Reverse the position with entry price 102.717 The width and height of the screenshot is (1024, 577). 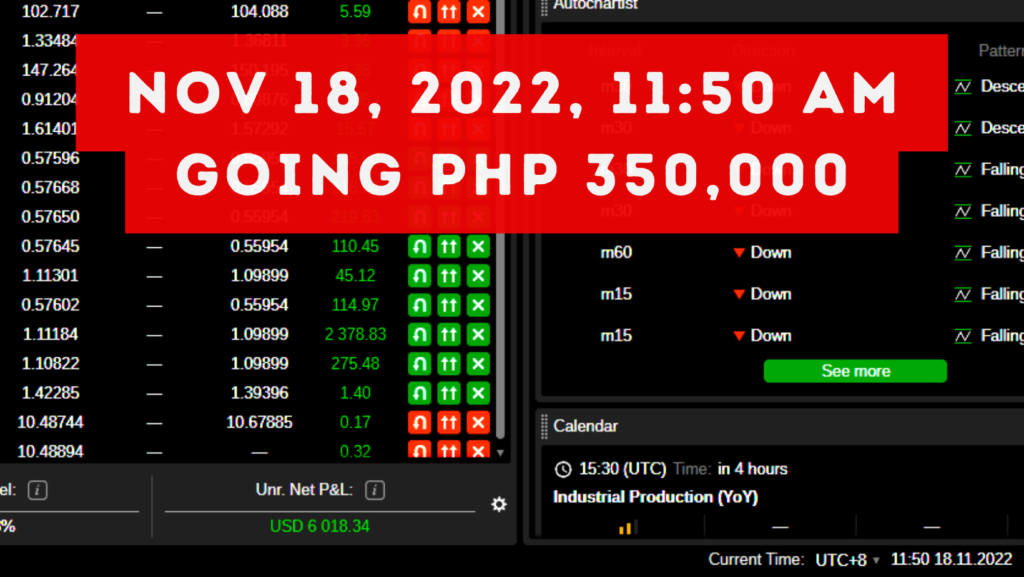pos(419,11)
